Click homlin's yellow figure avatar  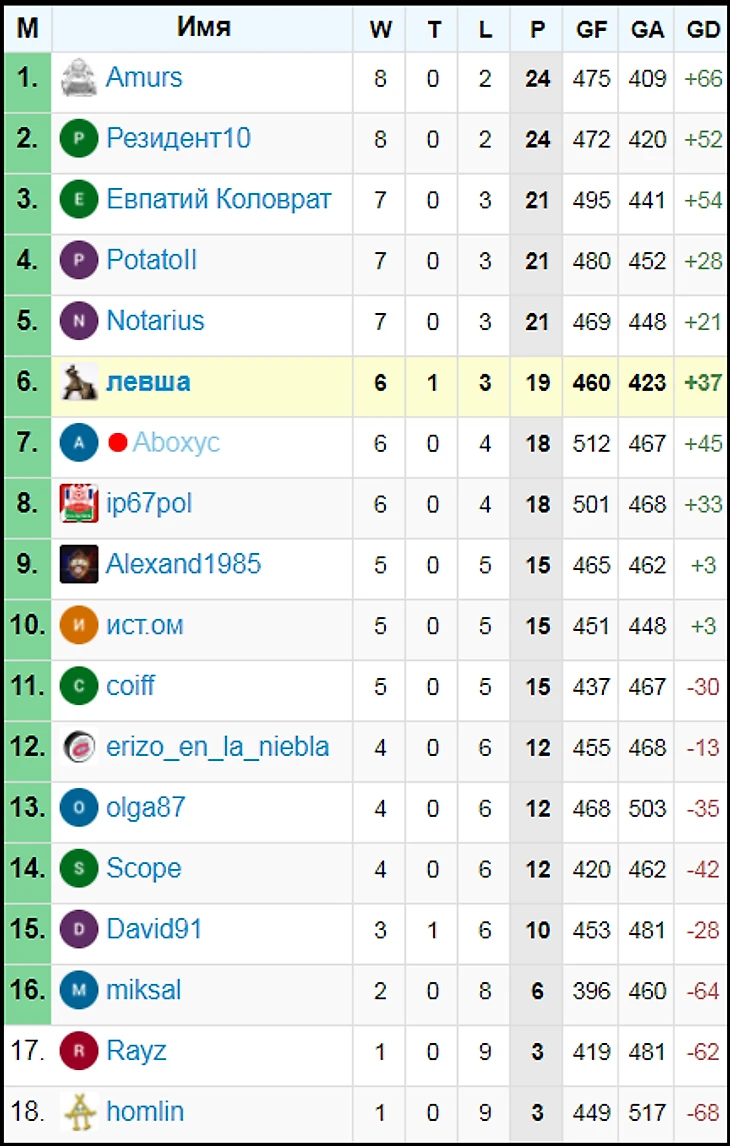[x=79, y=1112]
